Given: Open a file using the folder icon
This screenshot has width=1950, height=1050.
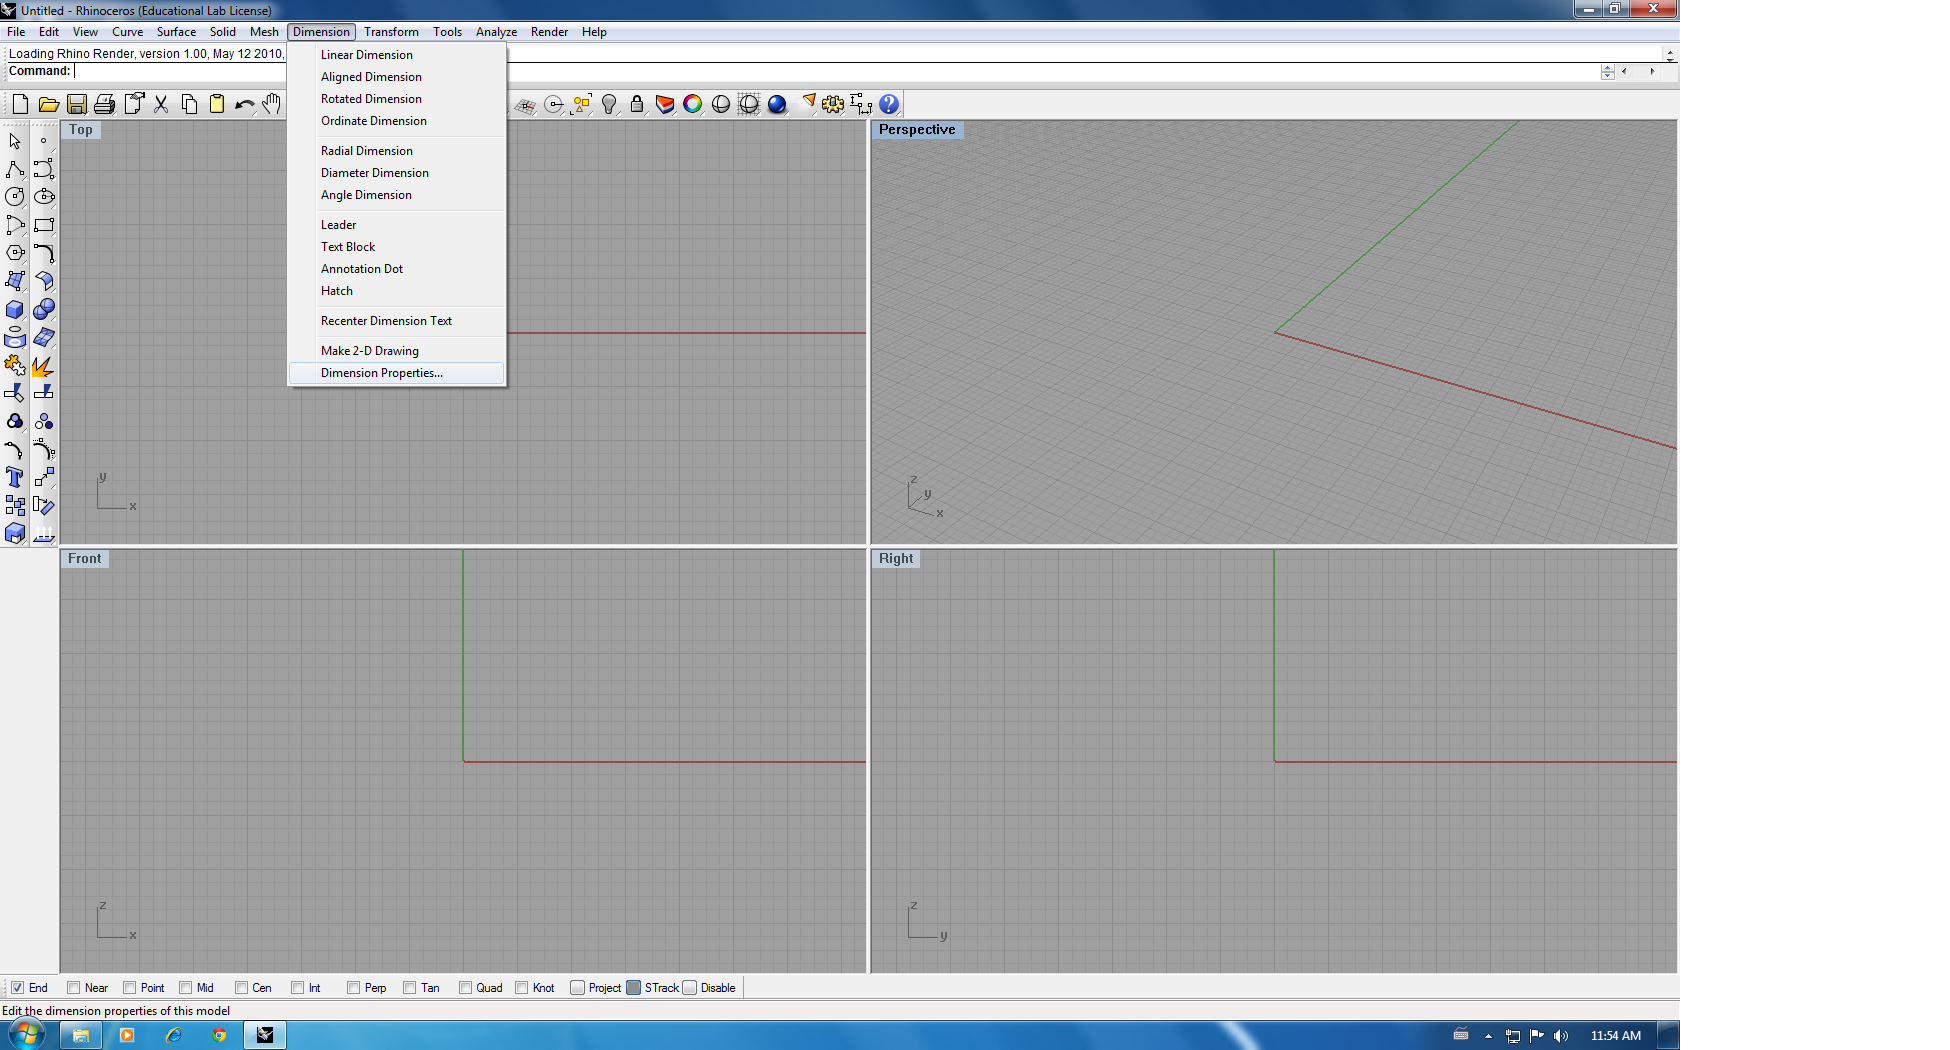Looking at the screenshot, I should (x=48, y=104).
